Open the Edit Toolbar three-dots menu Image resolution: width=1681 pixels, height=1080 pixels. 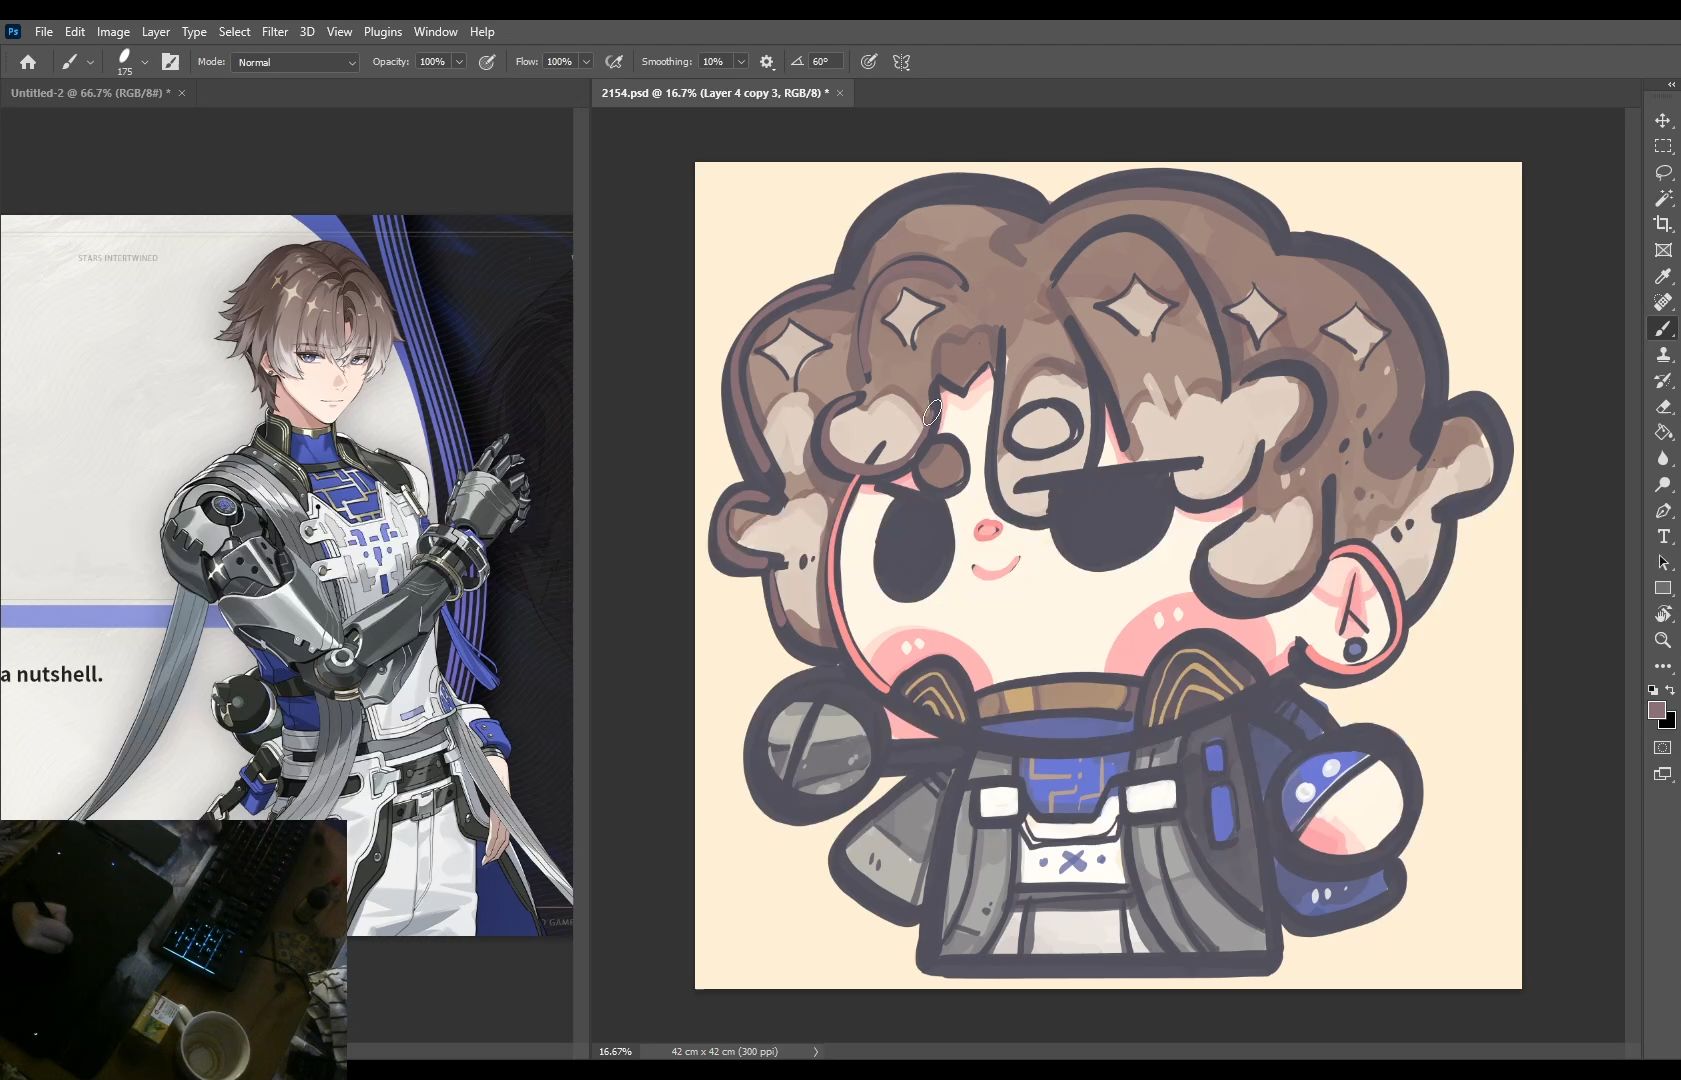(1663, 666)
